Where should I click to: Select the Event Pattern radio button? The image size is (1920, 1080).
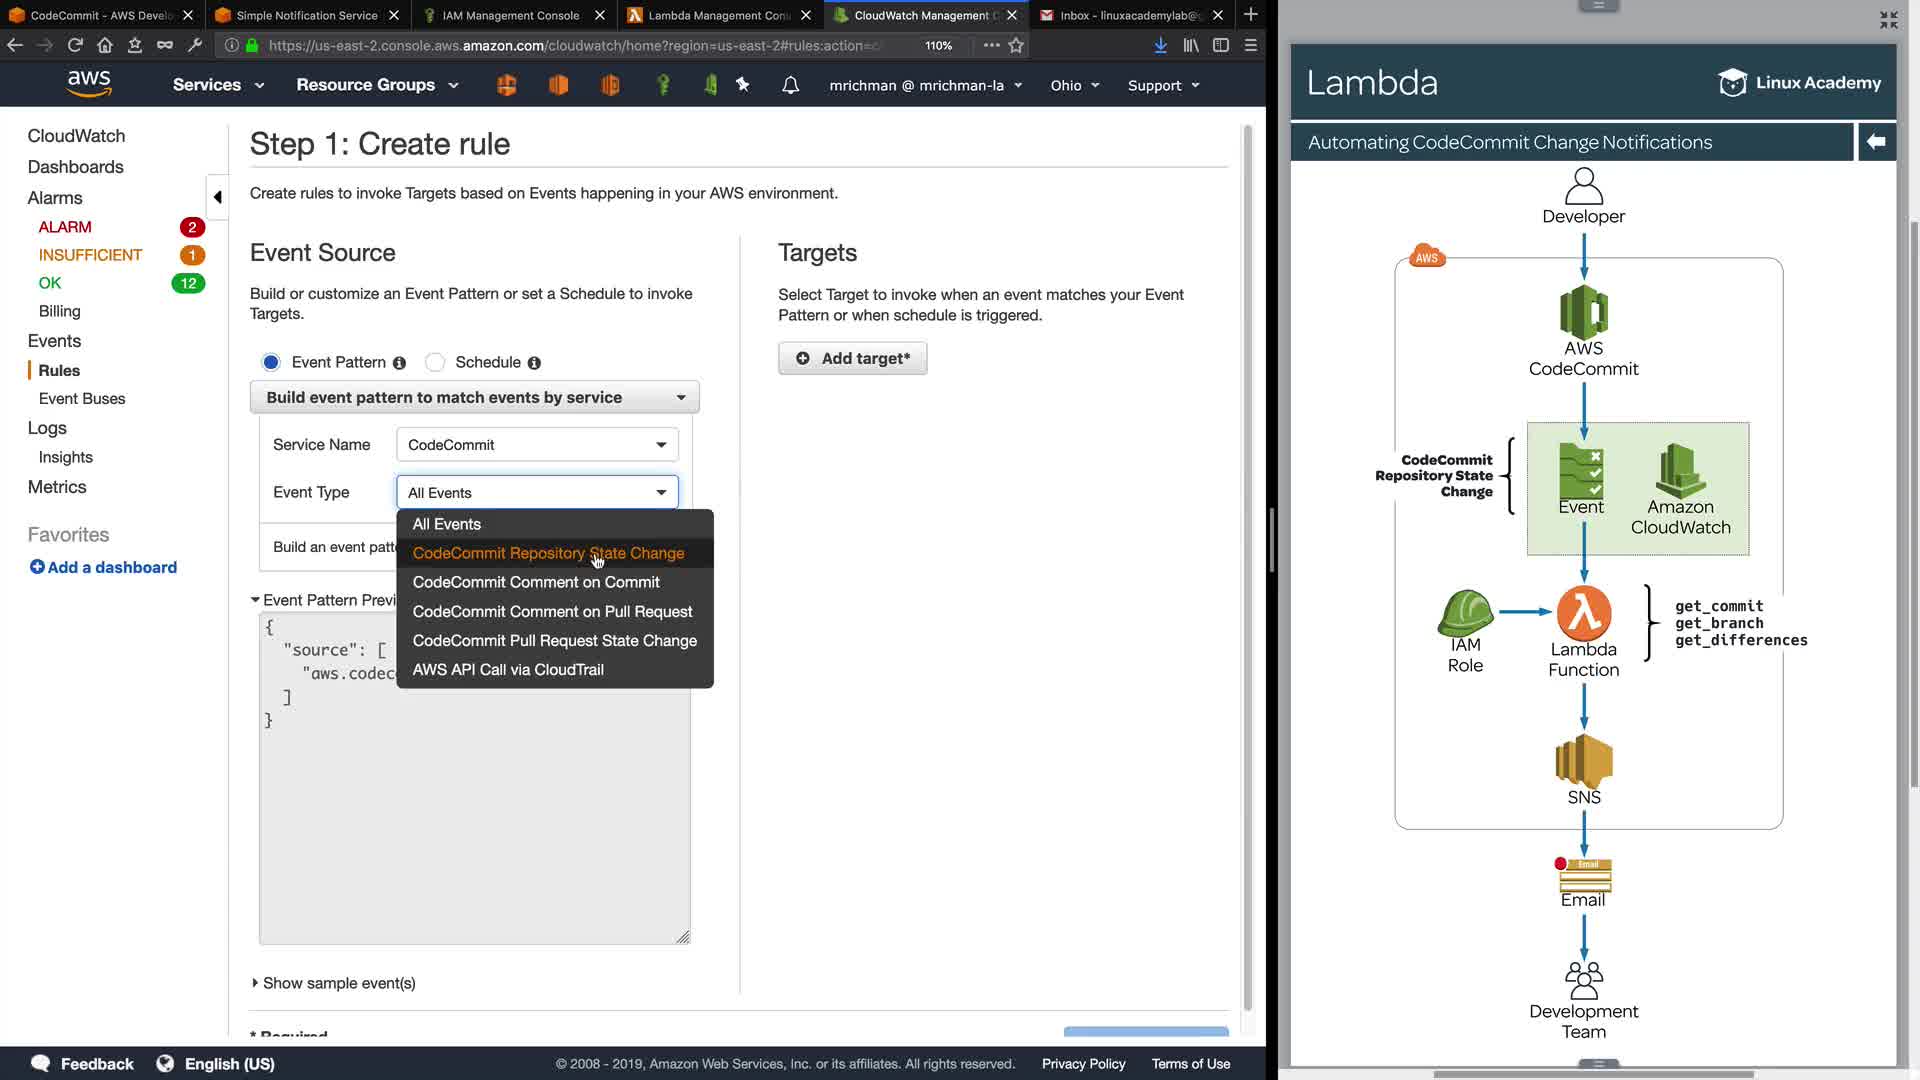click(271, 362)
